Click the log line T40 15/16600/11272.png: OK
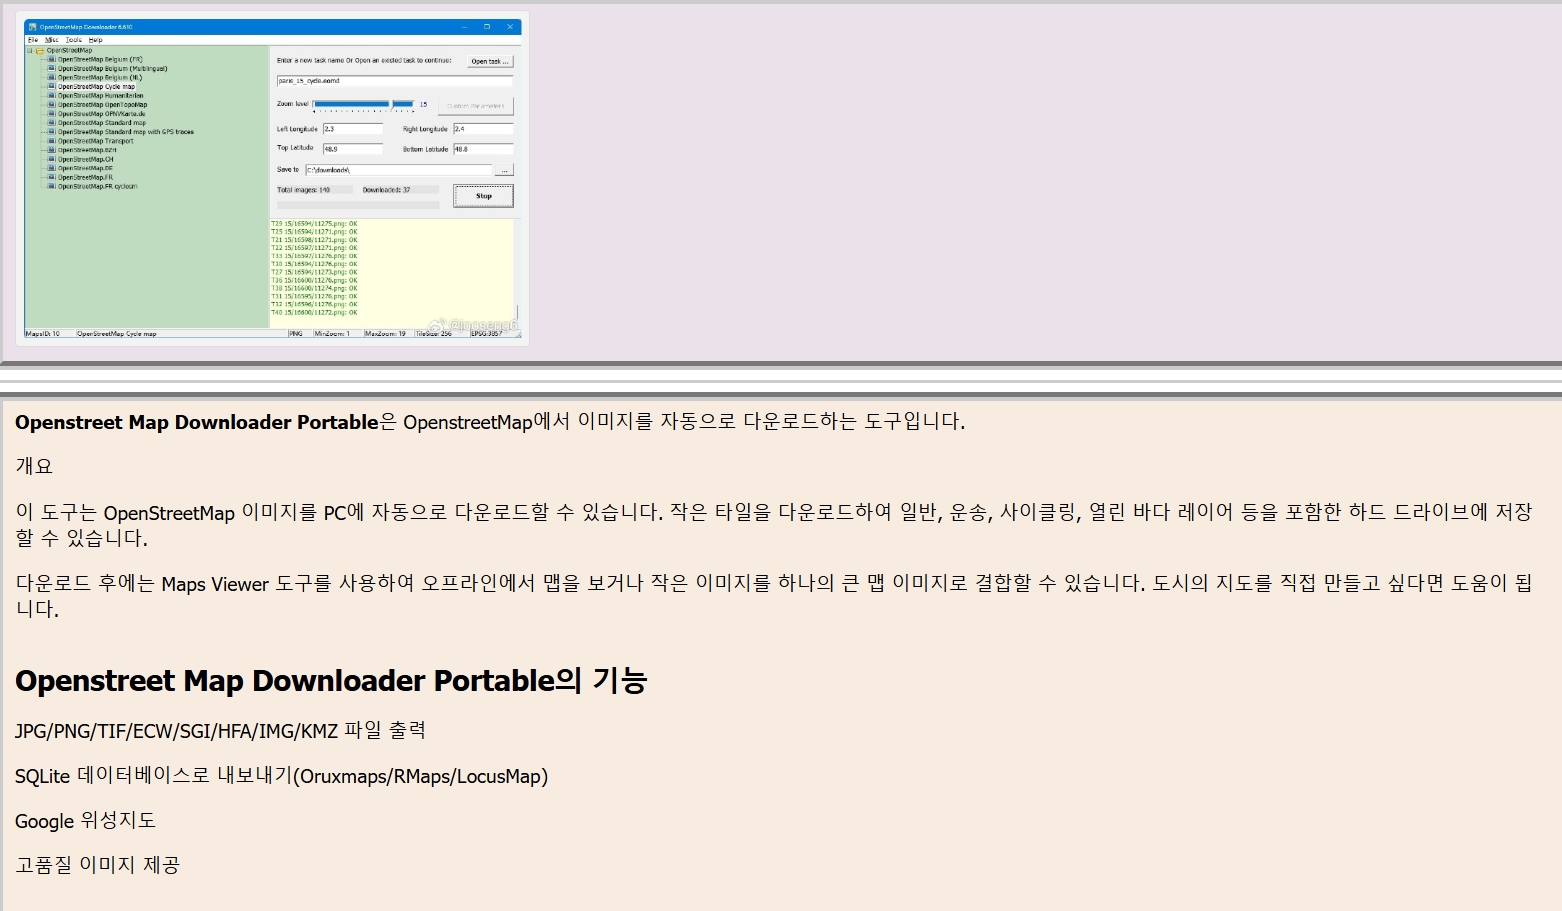This screenshot has height=911, width=1562. pos(314,312)
